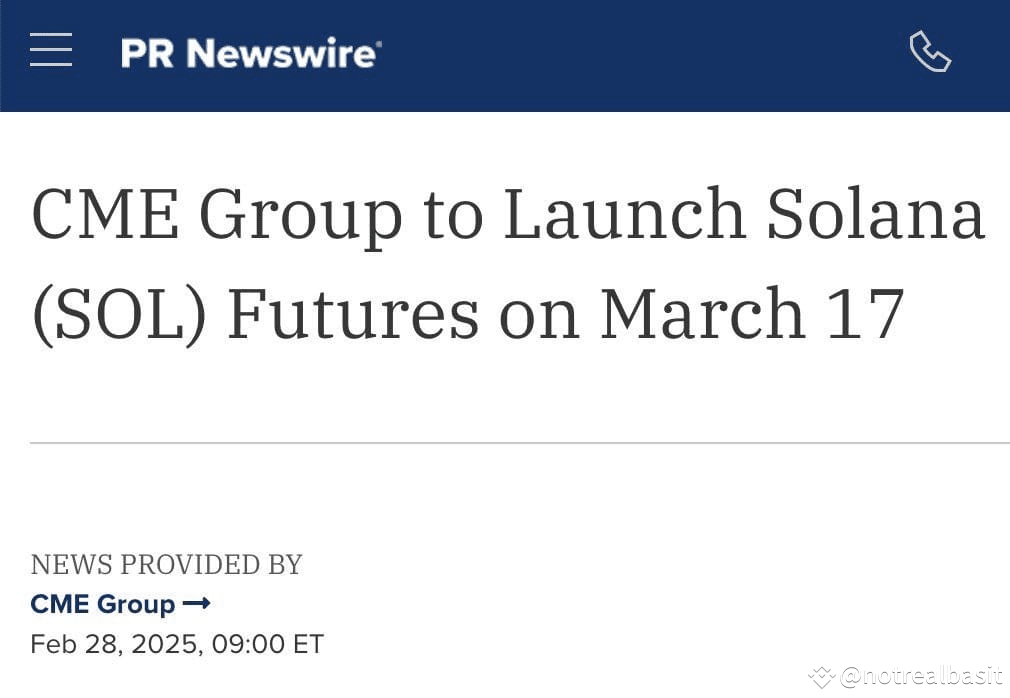Click the arrow beside CME Group

(x=196, y=603)
